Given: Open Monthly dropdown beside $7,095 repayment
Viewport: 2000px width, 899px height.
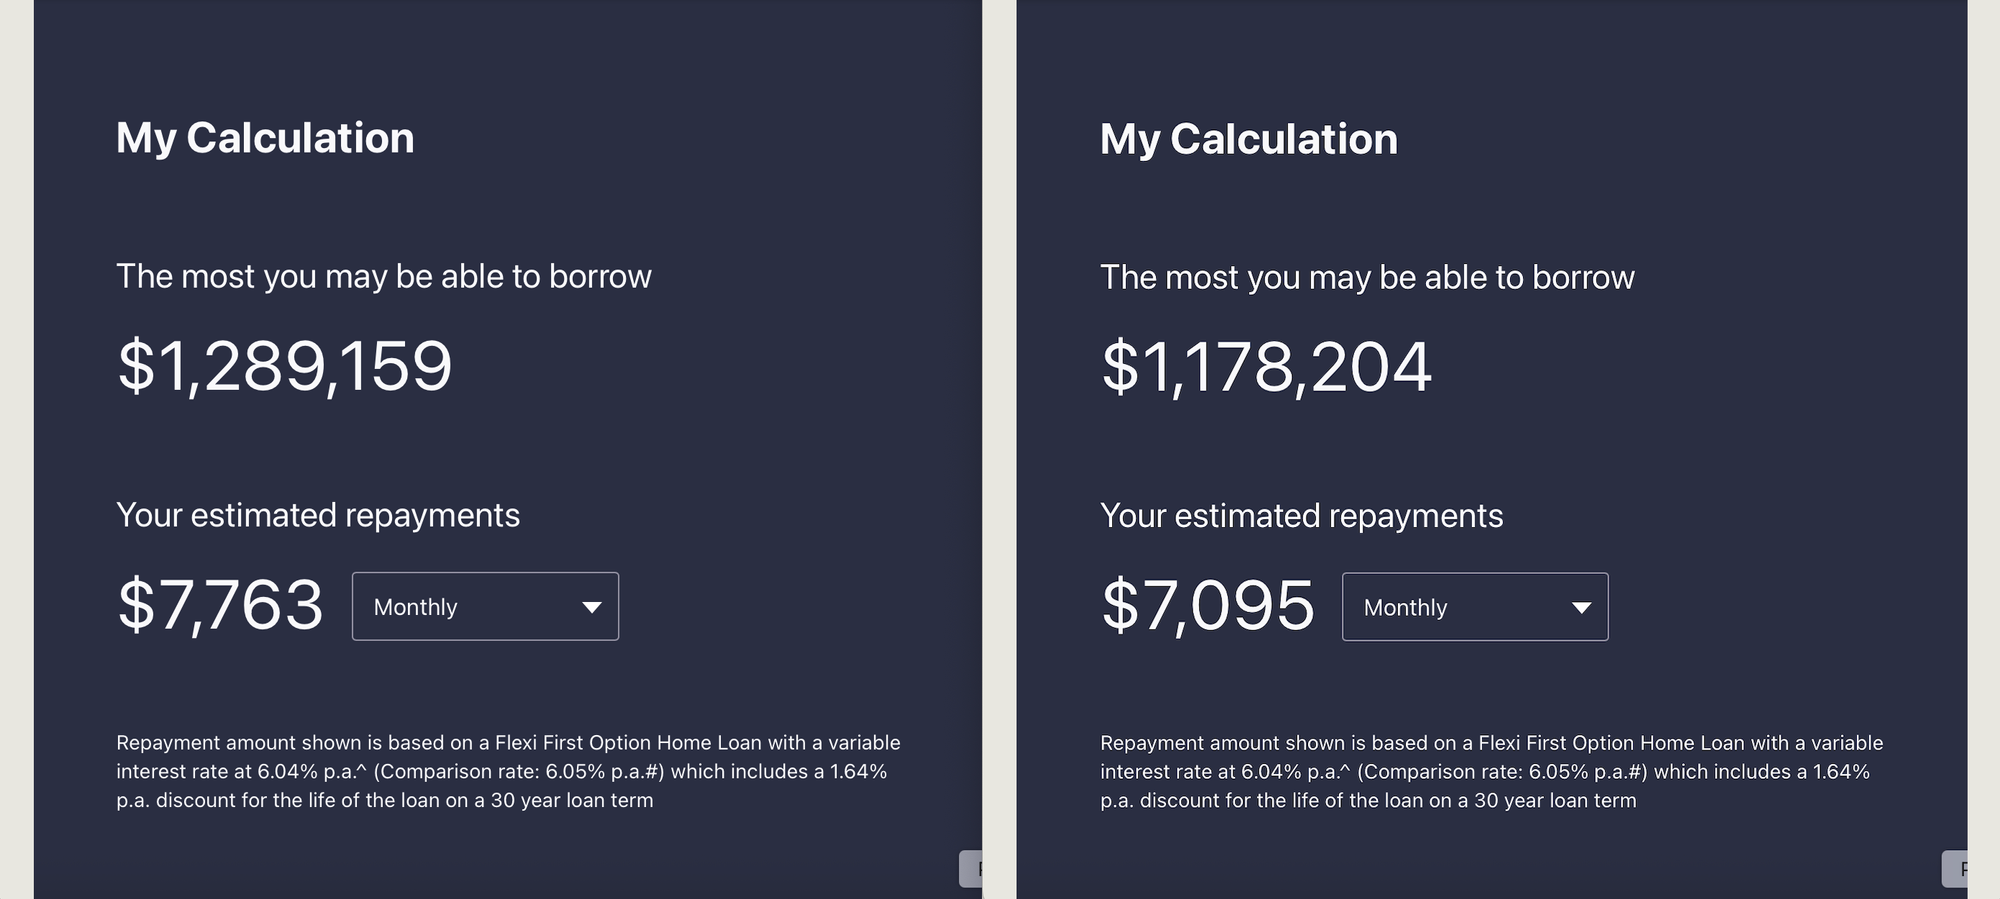Looking at the screenshot, I should click(1475, 607).
